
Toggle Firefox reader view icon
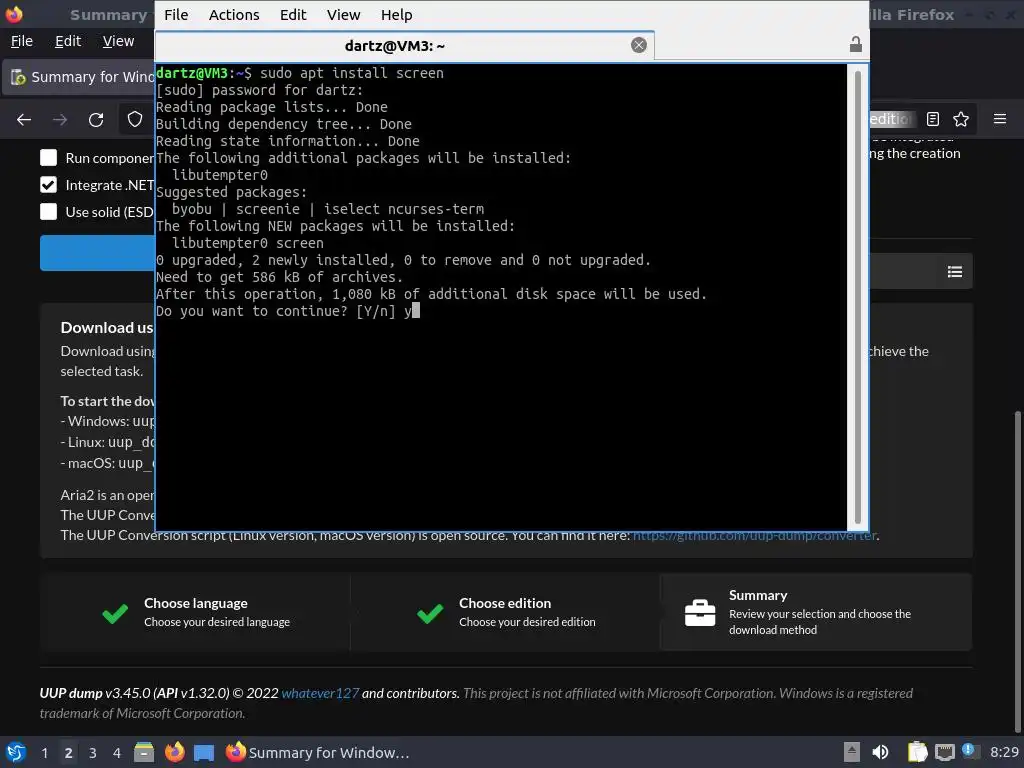pyautogui.click(x=933, y=119)
